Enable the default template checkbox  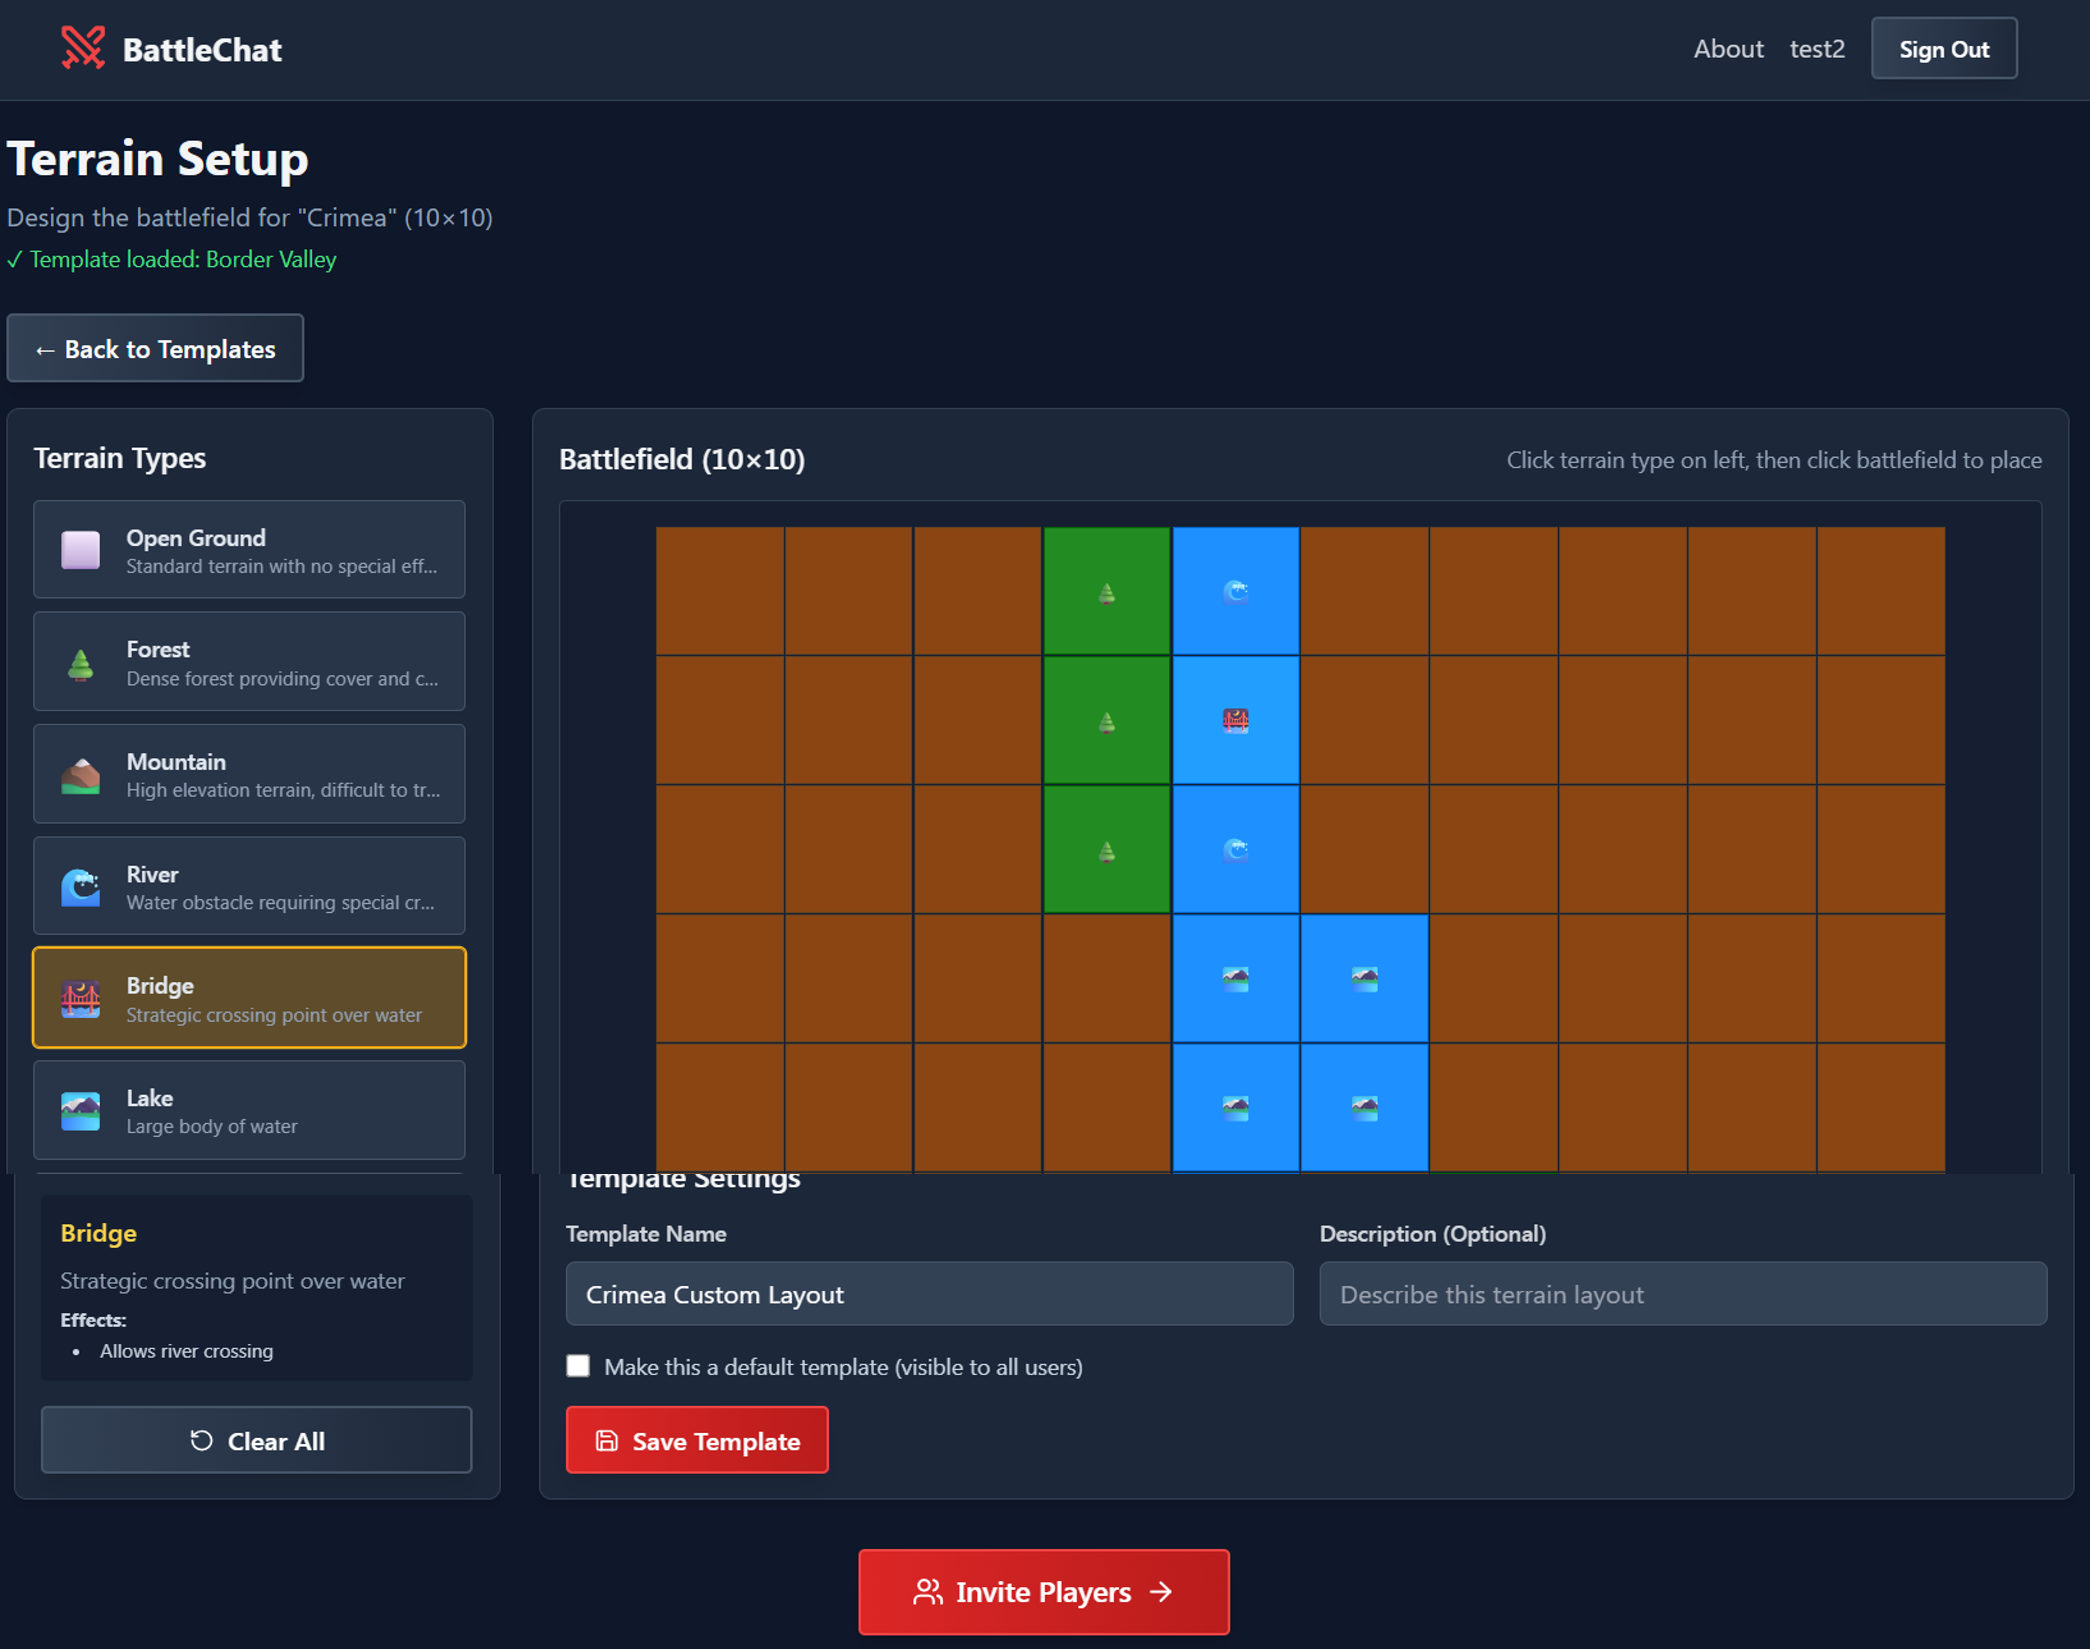pos(578,1366)
